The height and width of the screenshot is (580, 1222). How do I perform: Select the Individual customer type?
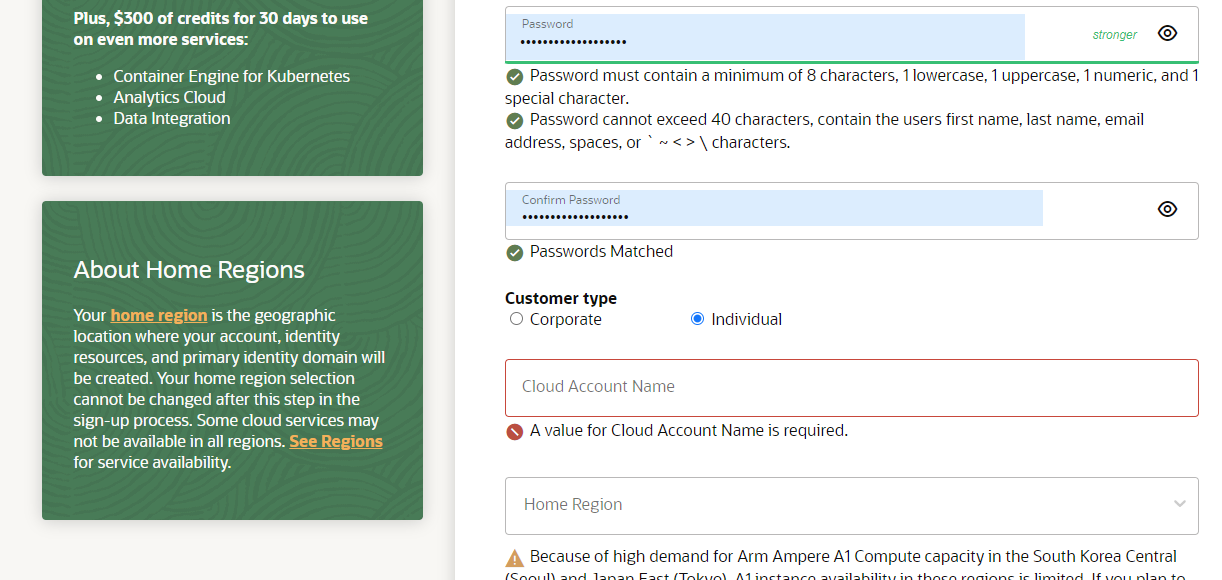click(x=696, y=318)
